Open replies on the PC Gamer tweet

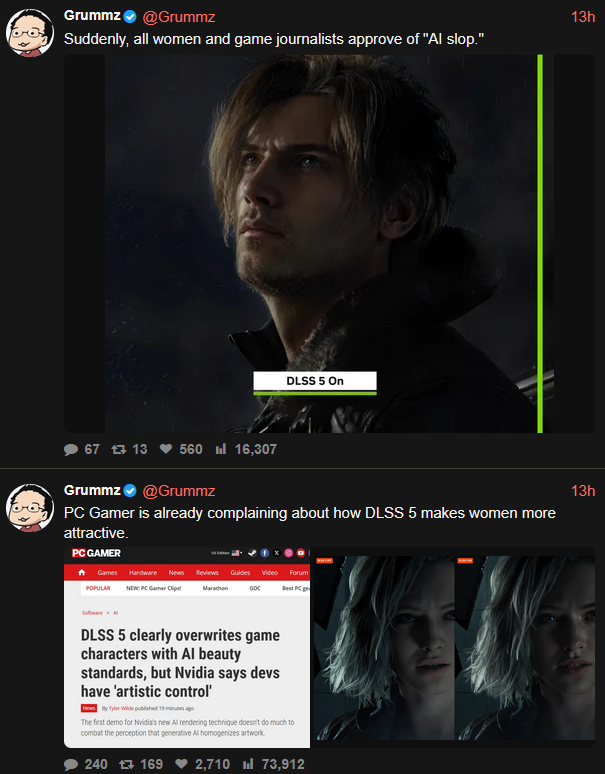(x=86, y=764)
